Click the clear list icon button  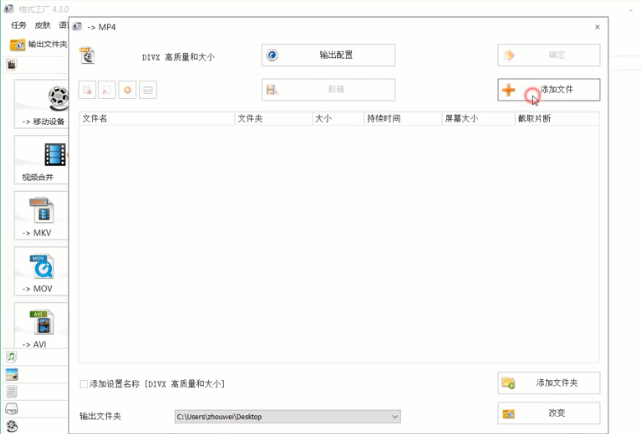pos(107,90)
